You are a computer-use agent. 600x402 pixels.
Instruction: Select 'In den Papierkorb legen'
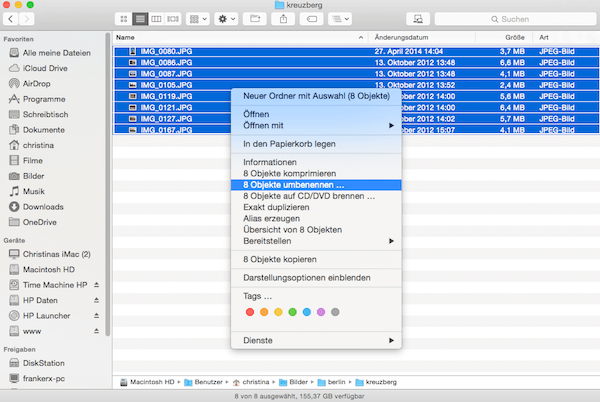pyautogui.click(x=289, y=144)
